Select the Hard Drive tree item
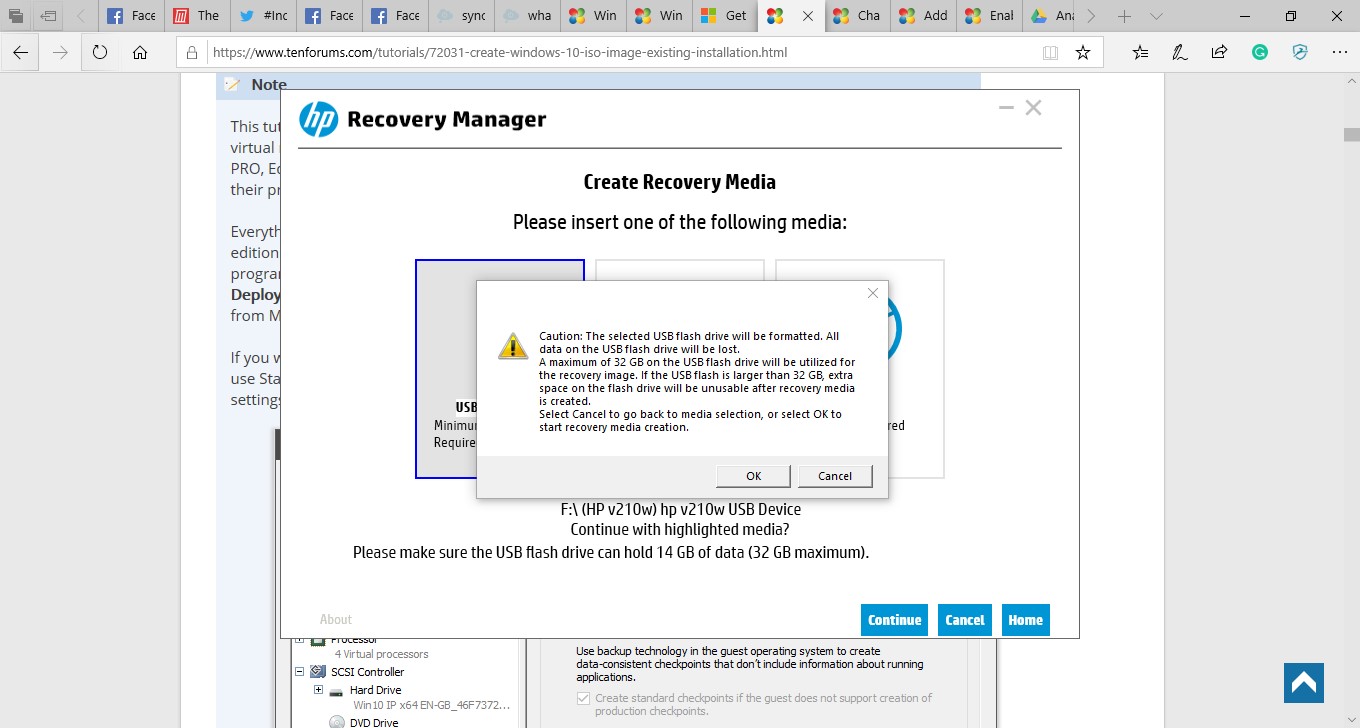Viewport: 1360px width, 728px height. [375, 690]
